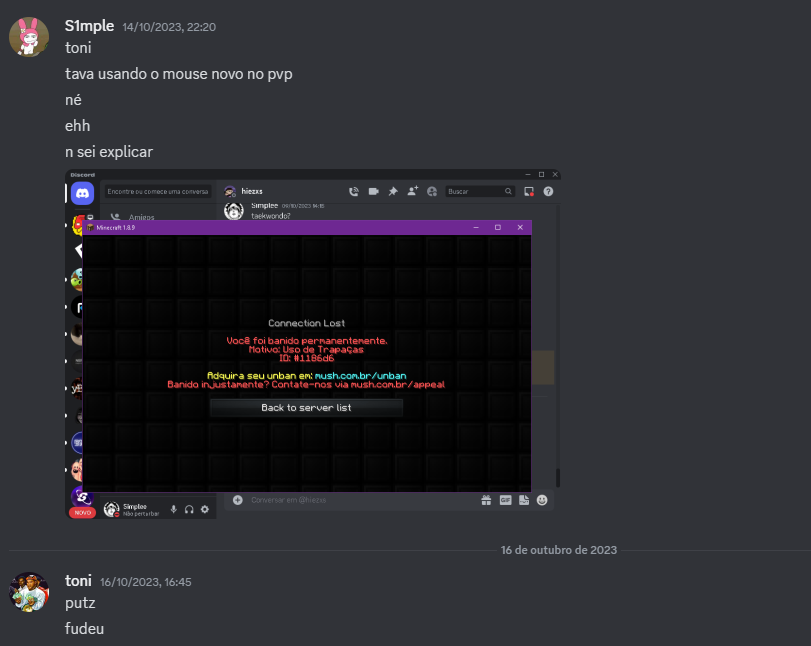Click the 'putz' message
The height and width of the screenshot is (646, 811).
[80, 603]
